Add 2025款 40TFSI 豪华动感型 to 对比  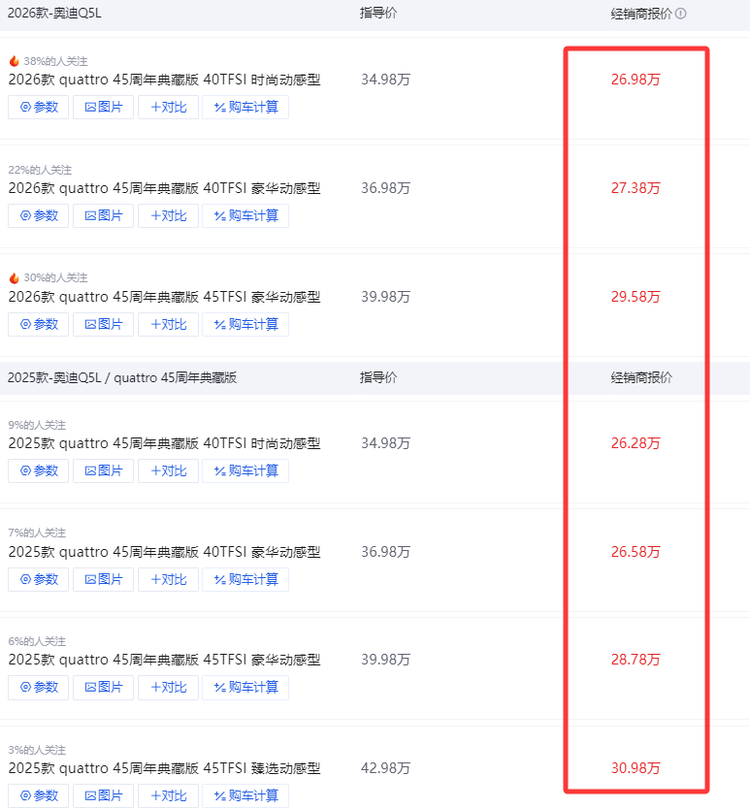168,579
